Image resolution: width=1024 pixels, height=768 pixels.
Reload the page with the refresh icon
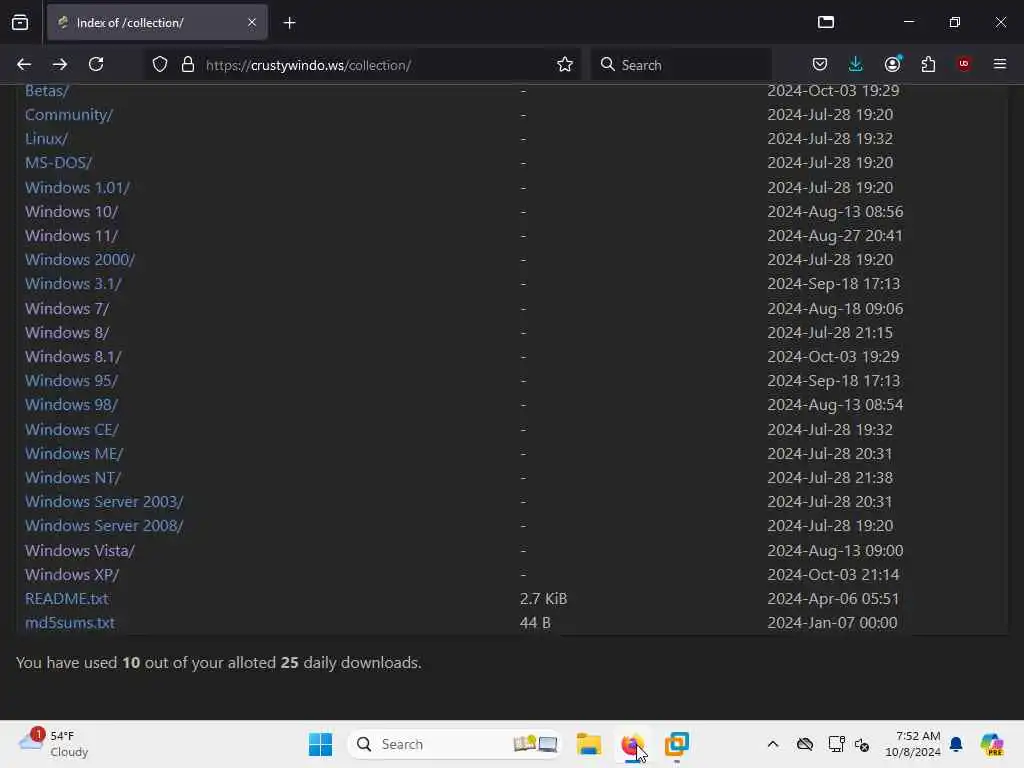point(96,64)
